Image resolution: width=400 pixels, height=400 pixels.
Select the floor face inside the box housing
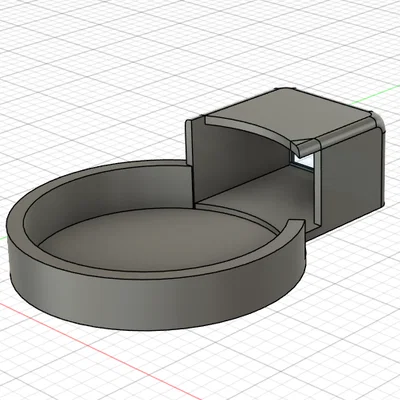[x=267, y=194]
